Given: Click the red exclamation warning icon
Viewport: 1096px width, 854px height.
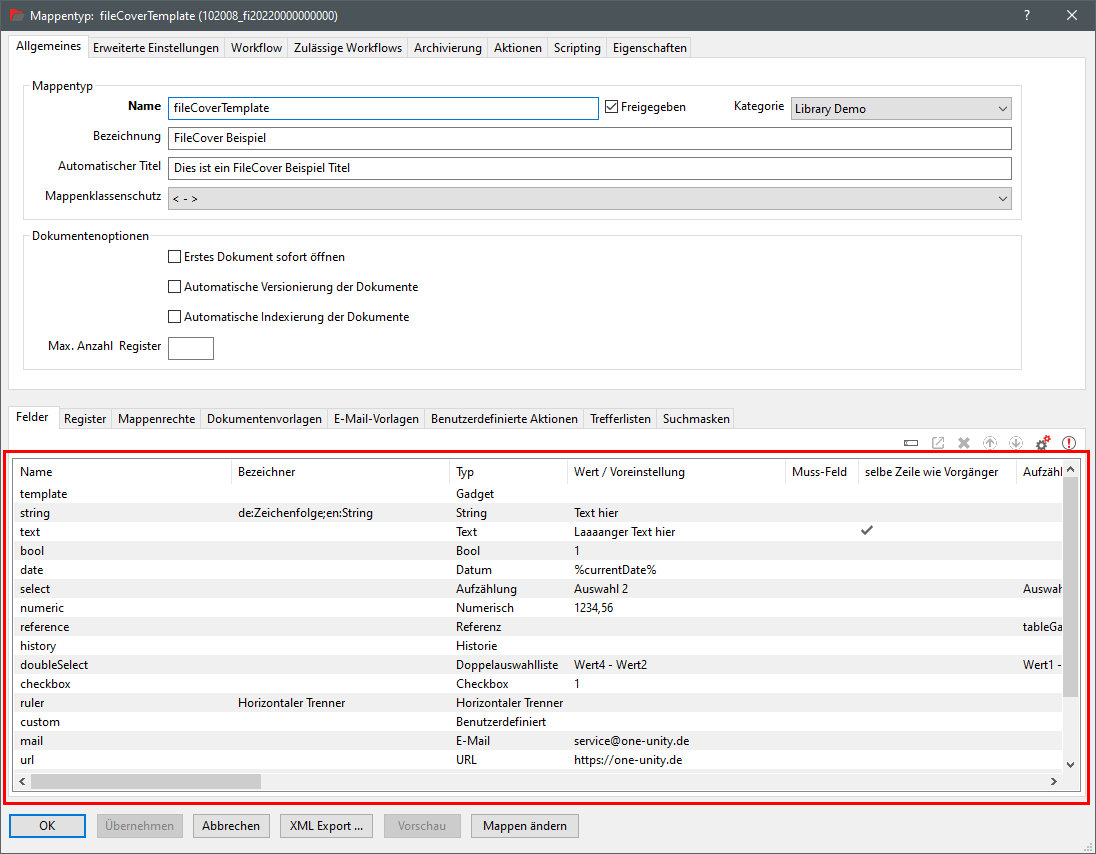Looking at the screenshot, I should [x=1069, y=442].
